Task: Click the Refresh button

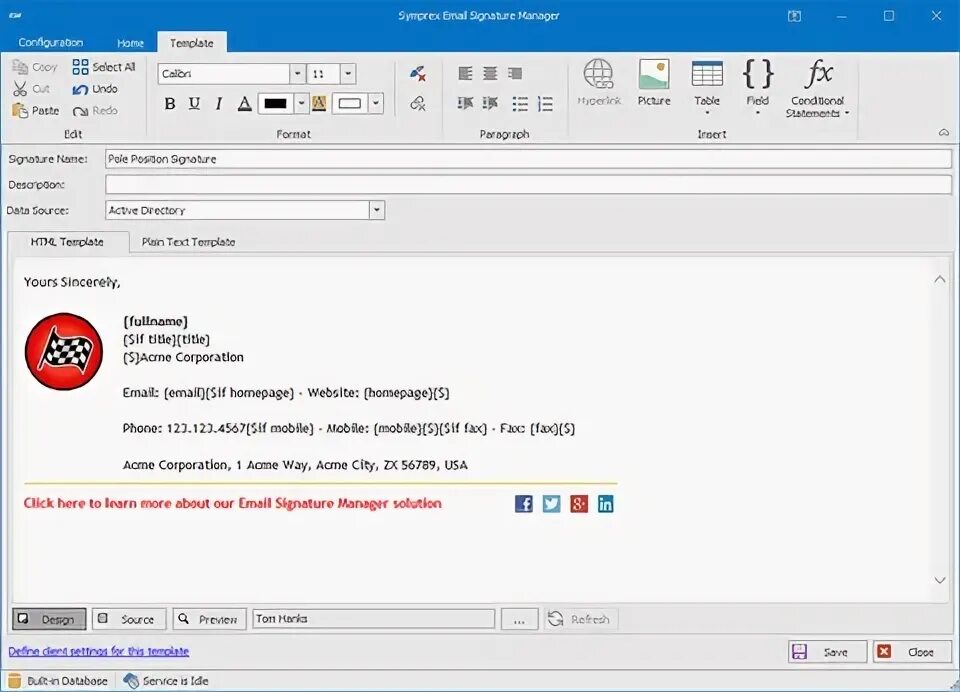Action: [579, 619]
